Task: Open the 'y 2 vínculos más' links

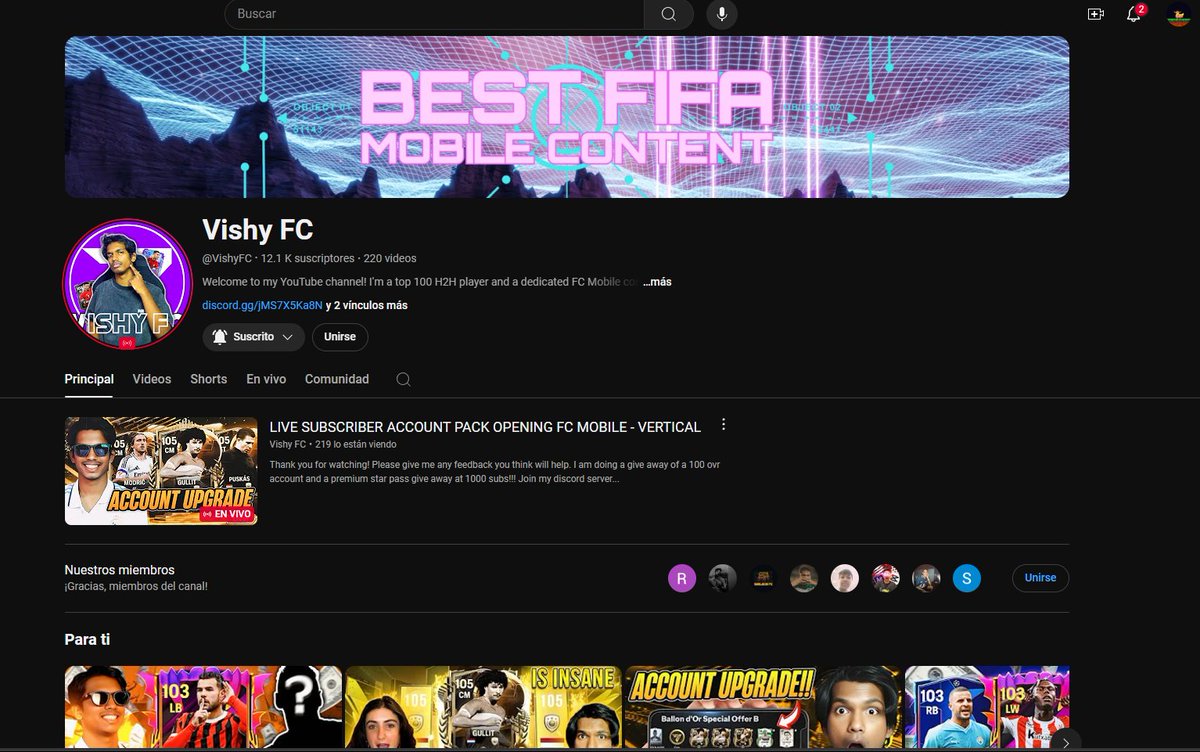Action: (367, 305)
